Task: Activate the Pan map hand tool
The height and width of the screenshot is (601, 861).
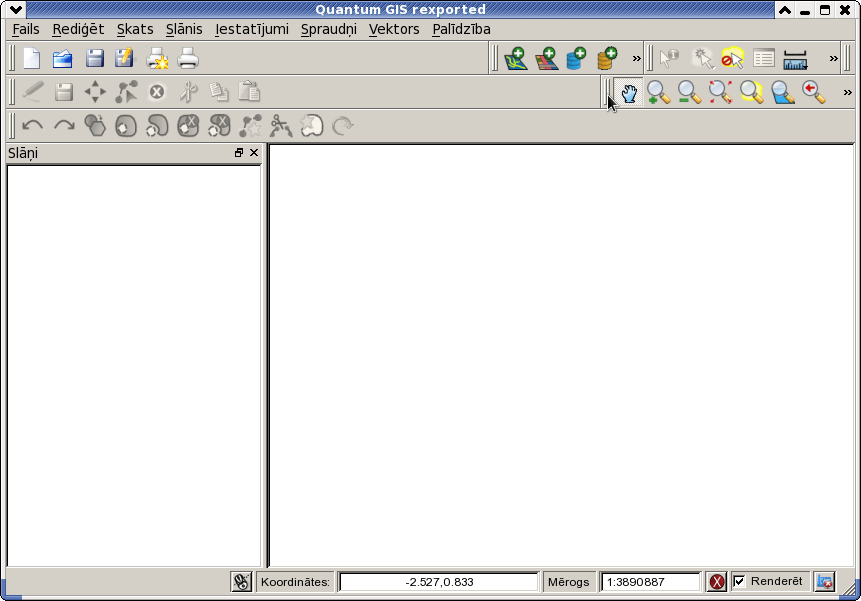Action: point(629,93)
